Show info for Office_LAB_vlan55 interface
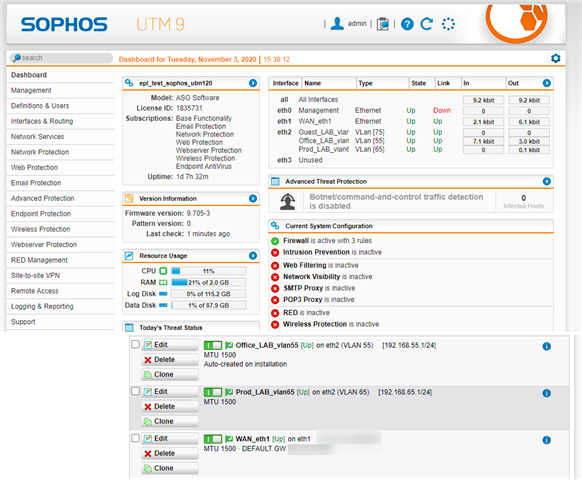 click(x=546, y=346)
